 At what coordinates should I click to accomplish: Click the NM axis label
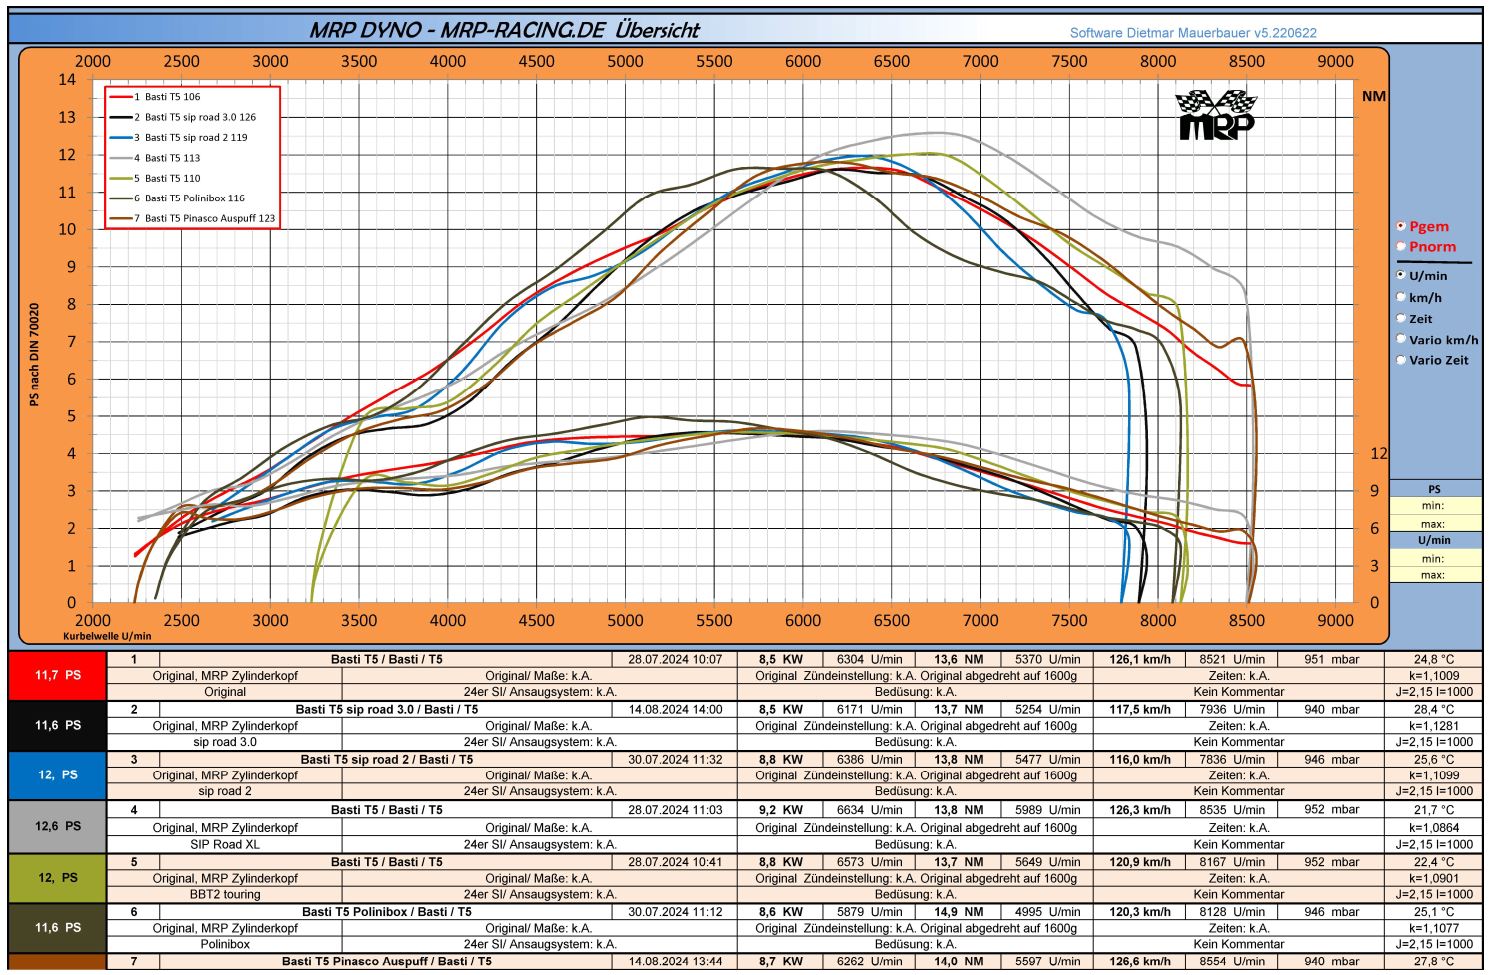pyautogui.click(x=1374, y=96)
